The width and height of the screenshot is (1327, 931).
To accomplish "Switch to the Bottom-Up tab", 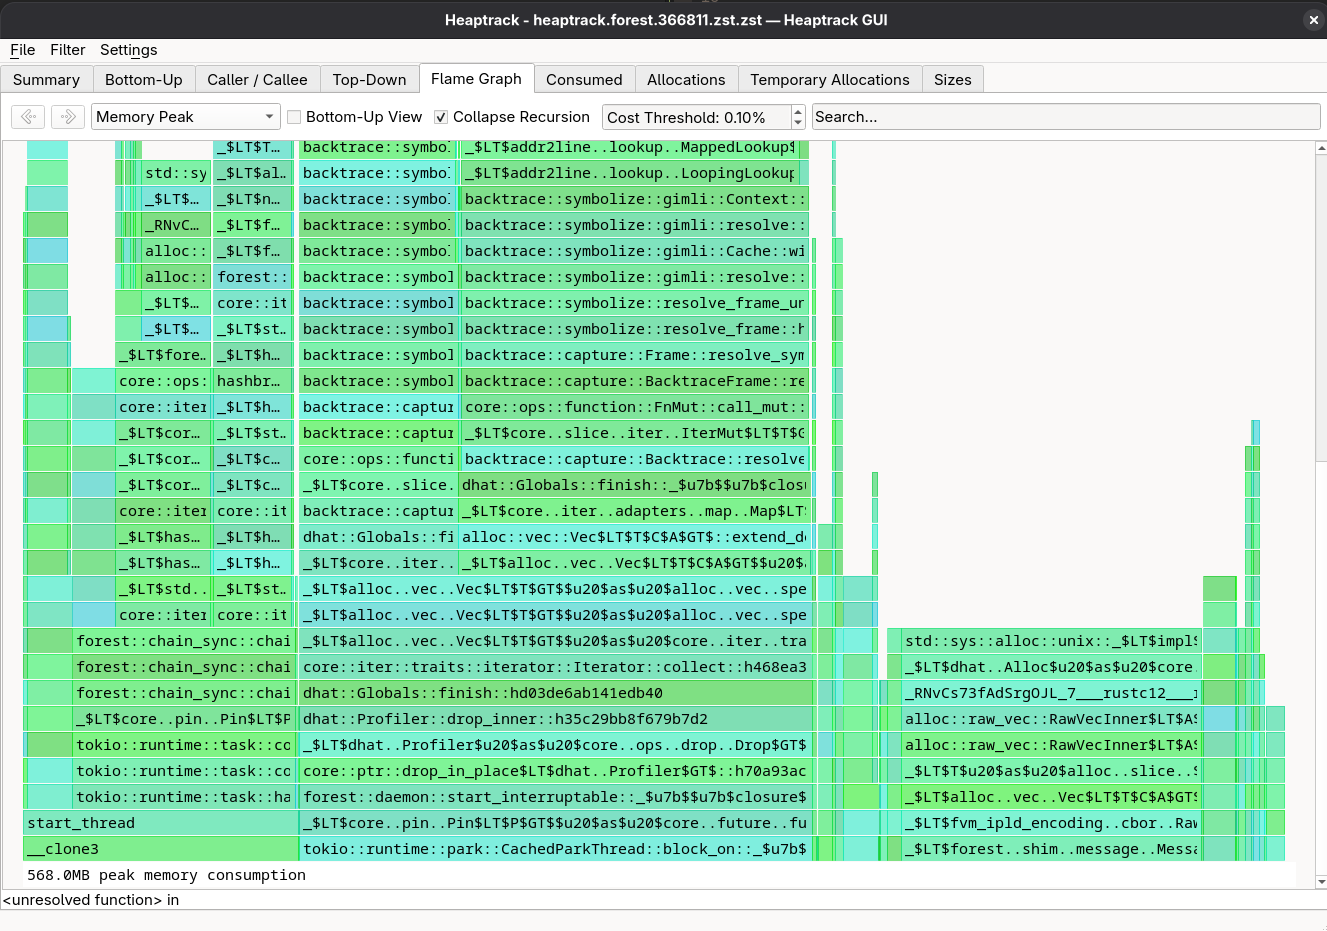I will [x=144, y=80].
